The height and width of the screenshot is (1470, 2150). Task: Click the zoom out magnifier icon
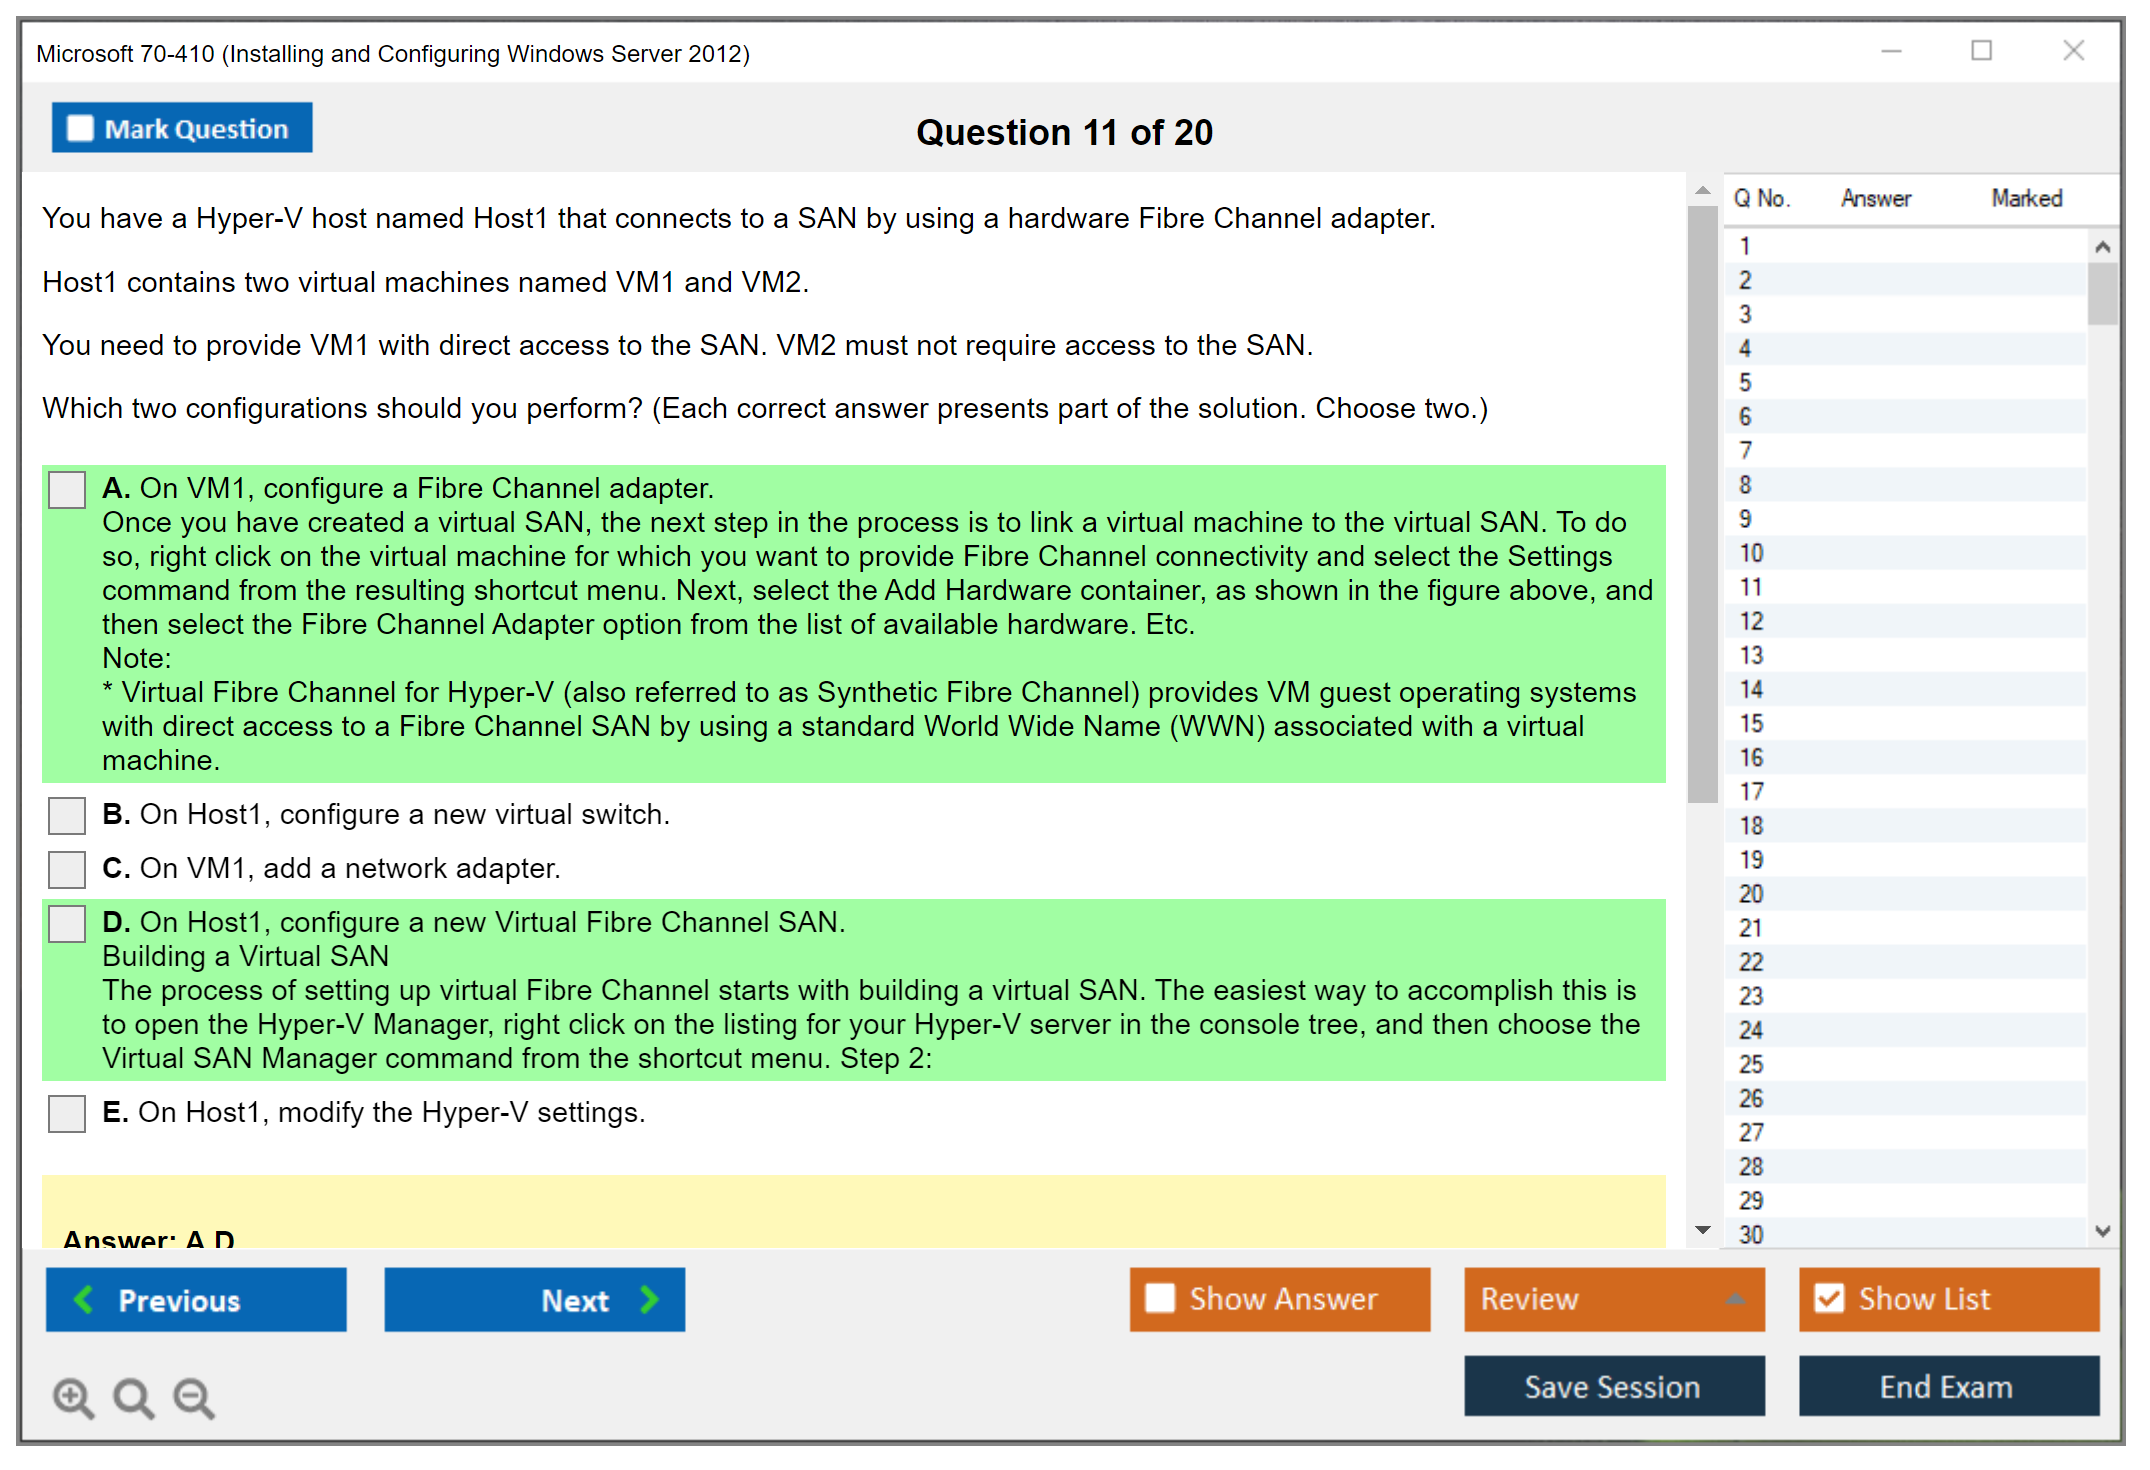[194, 1397]
